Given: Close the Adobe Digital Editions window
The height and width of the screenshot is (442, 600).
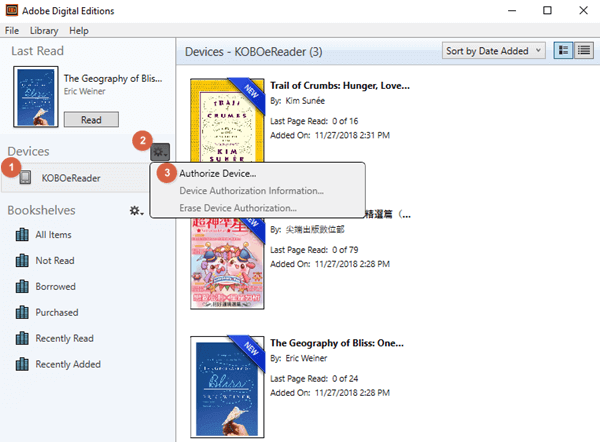Looking at the screenshot, I should [x=583, y=10].
